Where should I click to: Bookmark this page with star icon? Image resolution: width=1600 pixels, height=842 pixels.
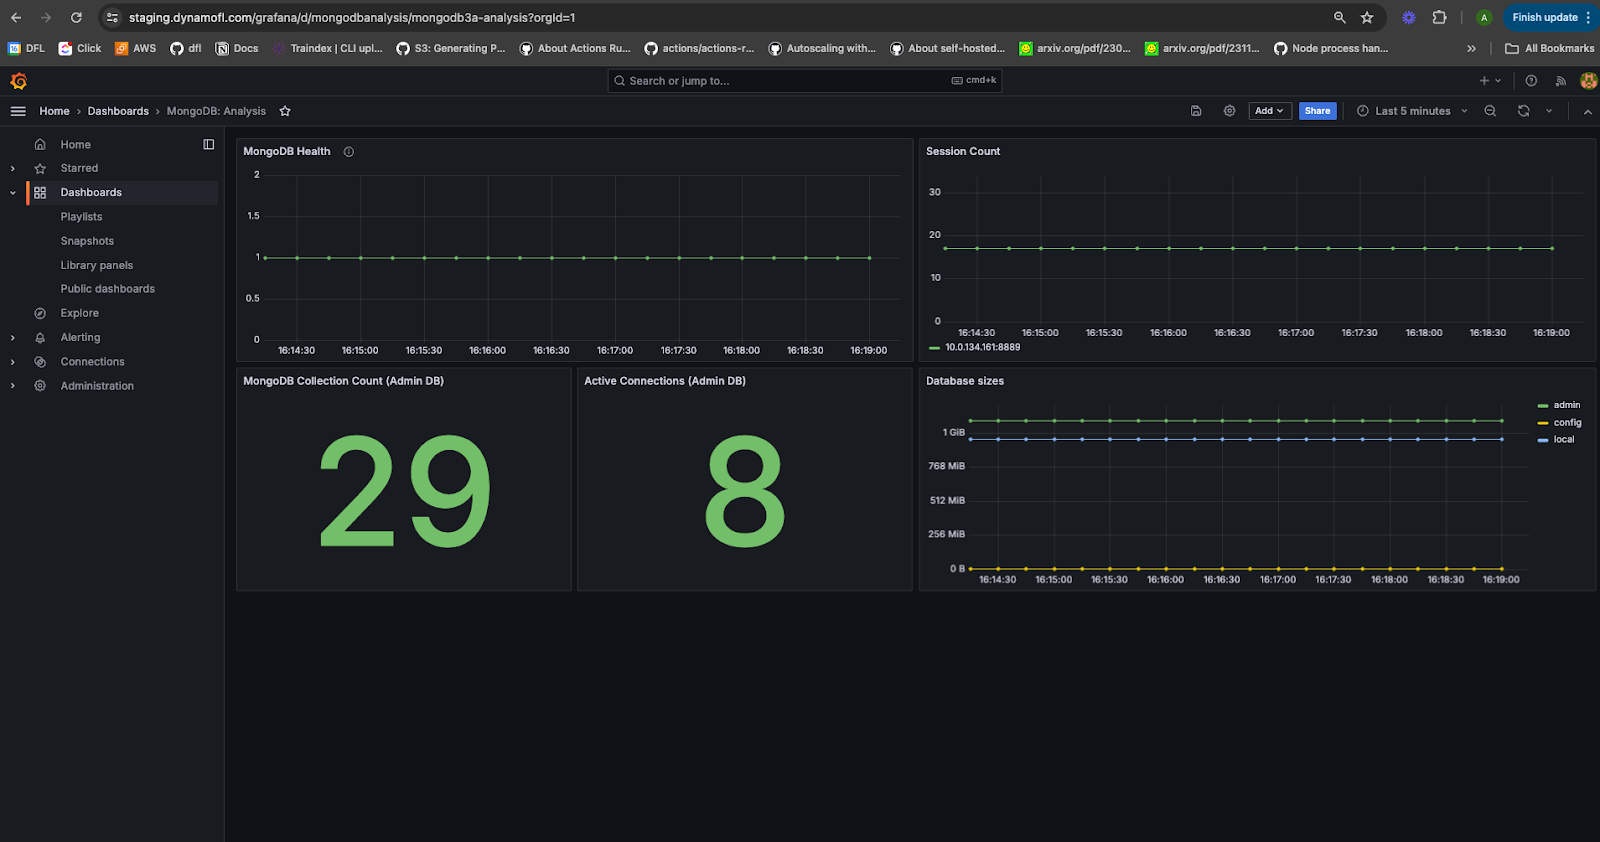pyautogui.click(x=1367, y=17)
